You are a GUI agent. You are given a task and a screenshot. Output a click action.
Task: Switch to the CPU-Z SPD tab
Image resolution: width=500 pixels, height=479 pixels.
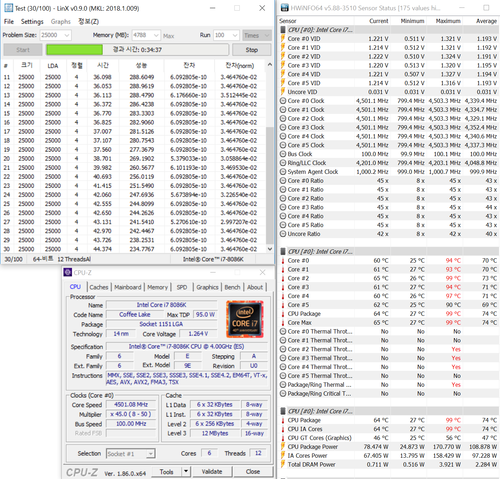(x=182, y=287)
